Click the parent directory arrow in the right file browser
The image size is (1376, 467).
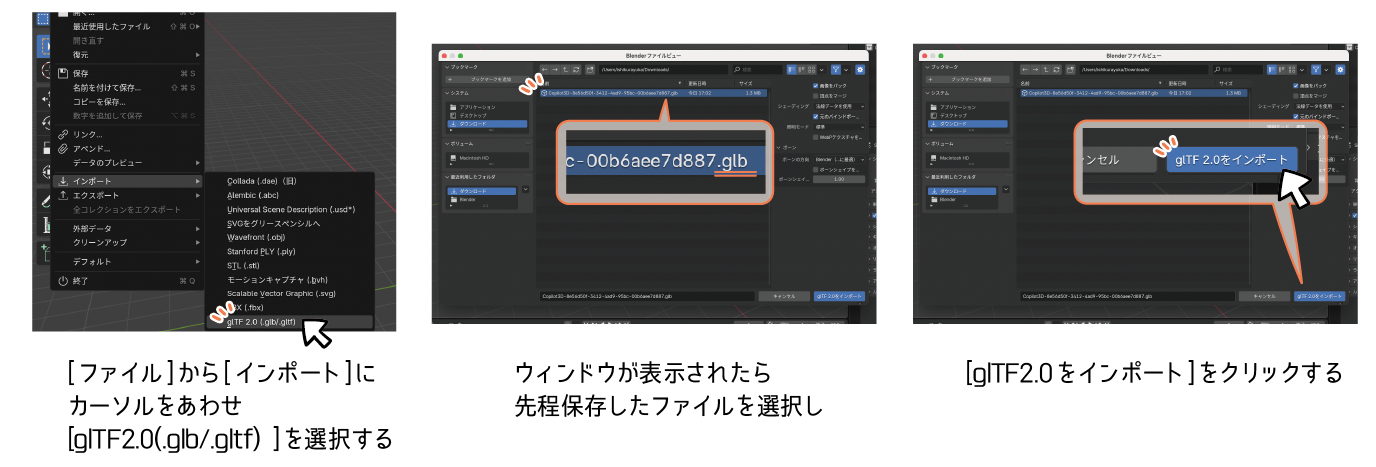pyautogui.click(x=1048, y=69)
